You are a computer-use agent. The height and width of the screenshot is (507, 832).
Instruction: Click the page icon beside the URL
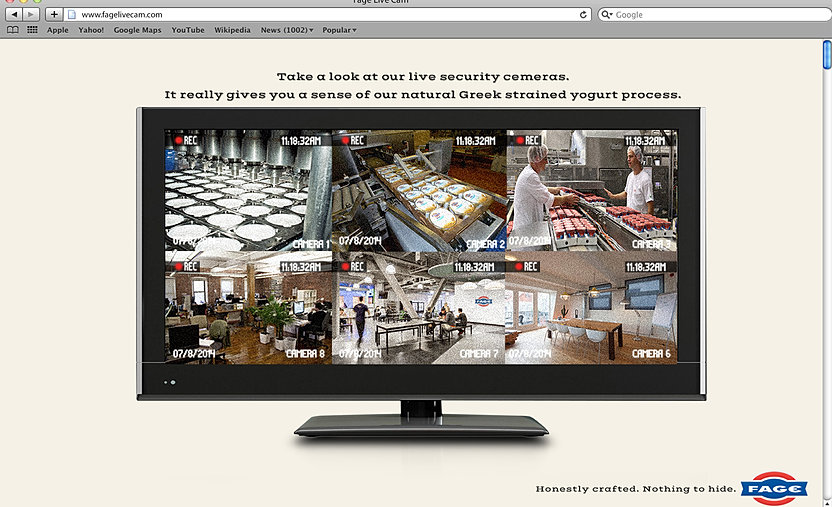(x=73, y=14)
